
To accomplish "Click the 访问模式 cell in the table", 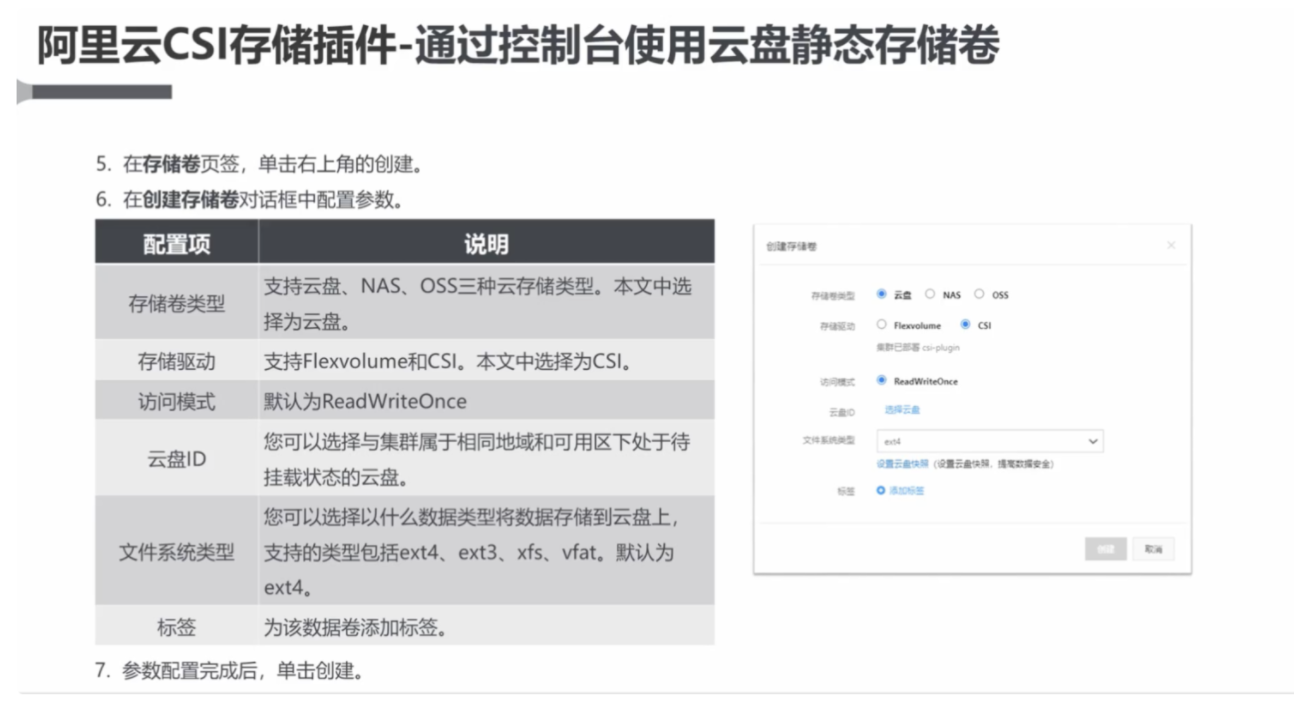I will (x=177, y=401).
